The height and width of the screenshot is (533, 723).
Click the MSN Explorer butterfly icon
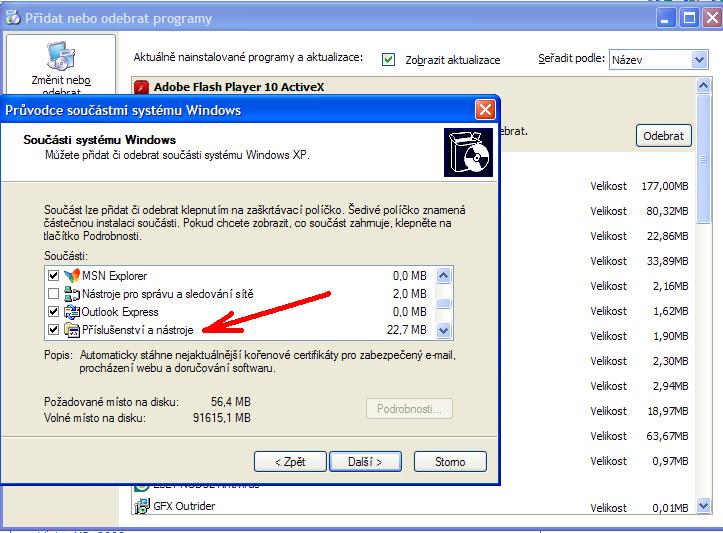pyautogui.click(x=72, y=276)
